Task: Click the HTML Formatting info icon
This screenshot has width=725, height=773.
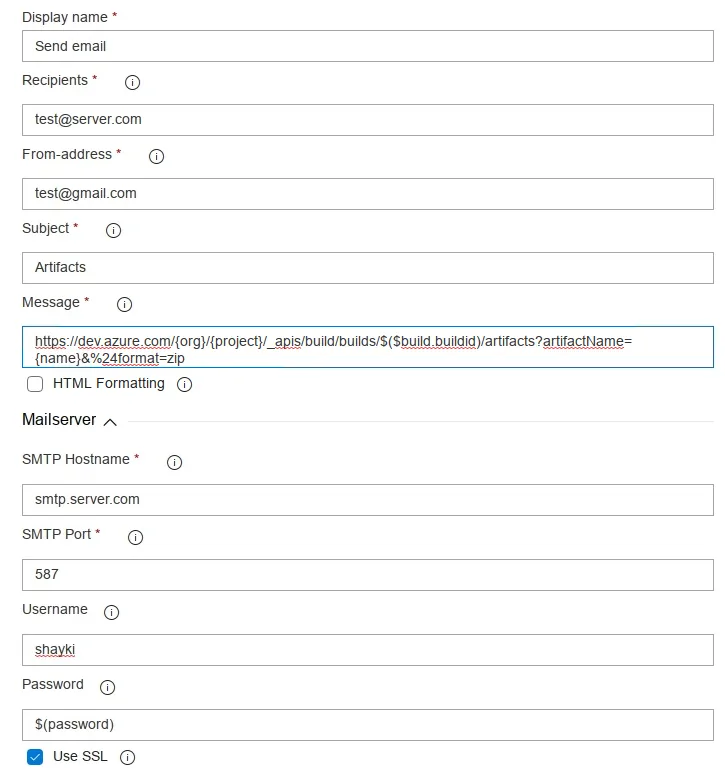Action: click(184, 384)
